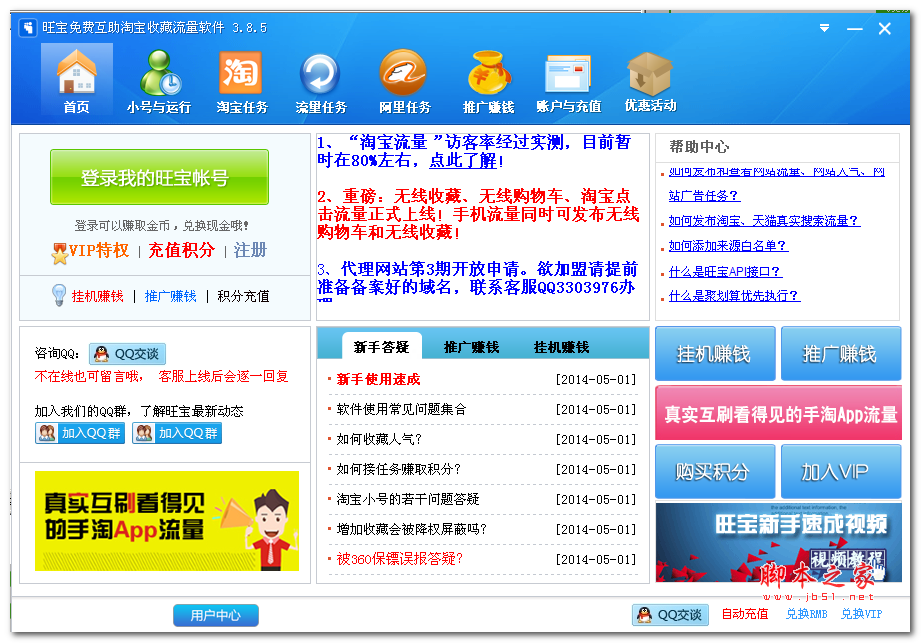The height and width of the screenshot is (643, 921).
Task: Click the 加入VIP tile
Action: tap(841, 471)
